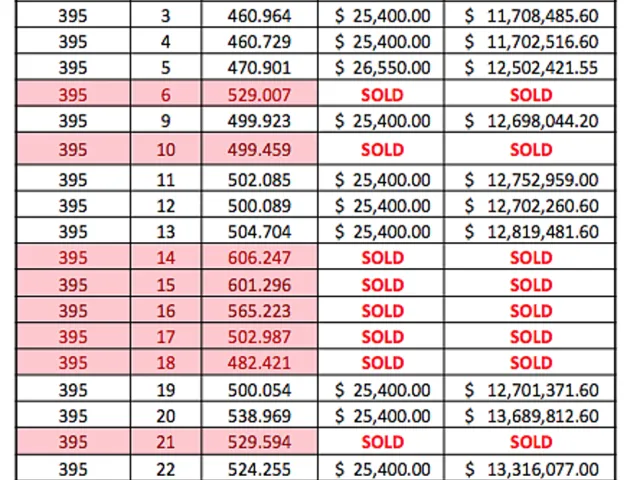640x480 pixels.
Task: Select the lot number 18 cell
Action: click(x=165, y=362)
